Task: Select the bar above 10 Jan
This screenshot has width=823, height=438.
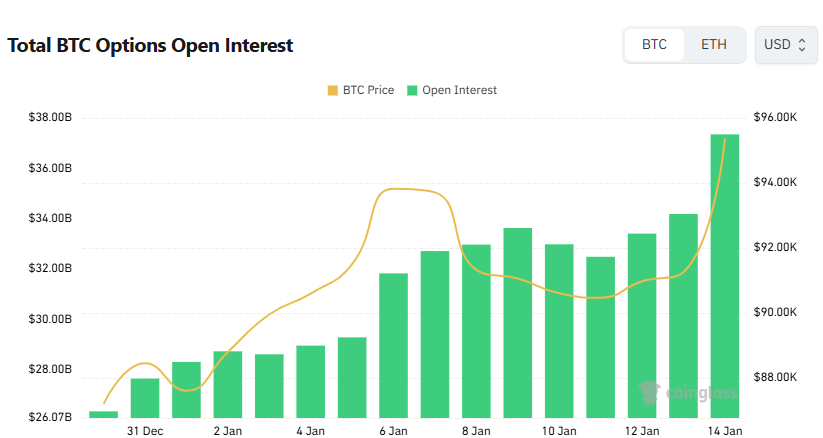Action: pyautogui.click(x=559, y=330)
